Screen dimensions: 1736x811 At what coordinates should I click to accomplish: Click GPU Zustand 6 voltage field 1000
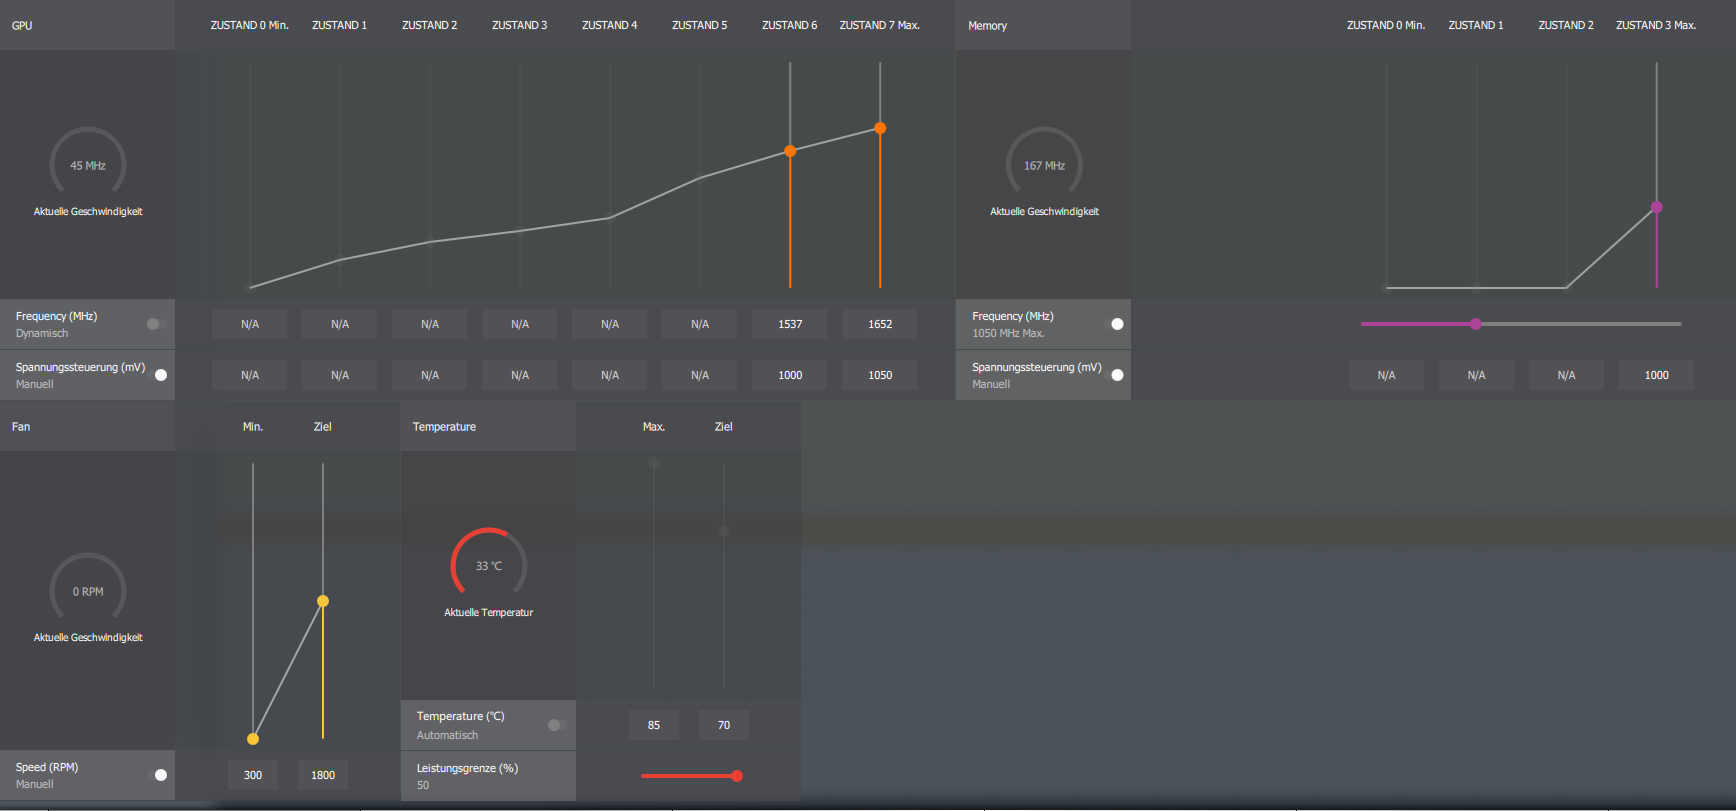click(x=790, y=375)
